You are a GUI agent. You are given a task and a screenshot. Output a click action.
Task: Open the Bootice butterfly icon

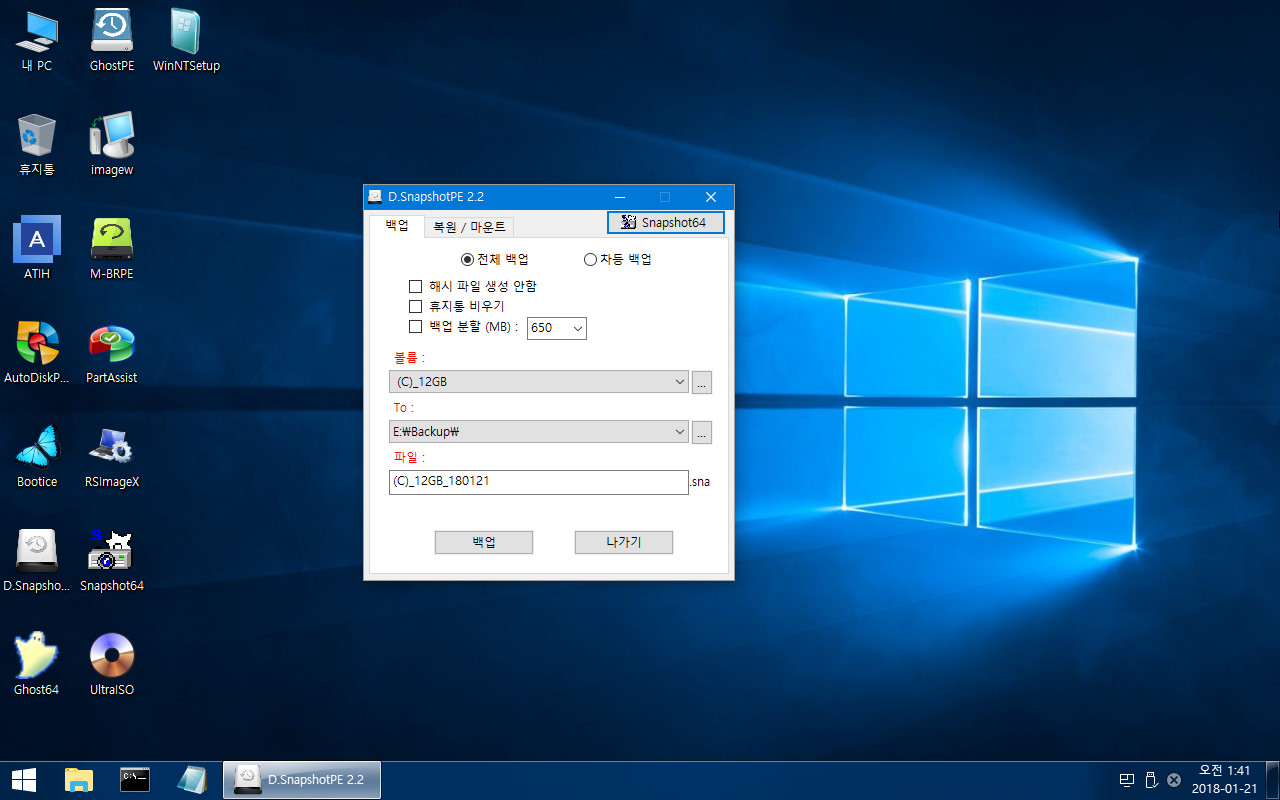tap(37, 456)
